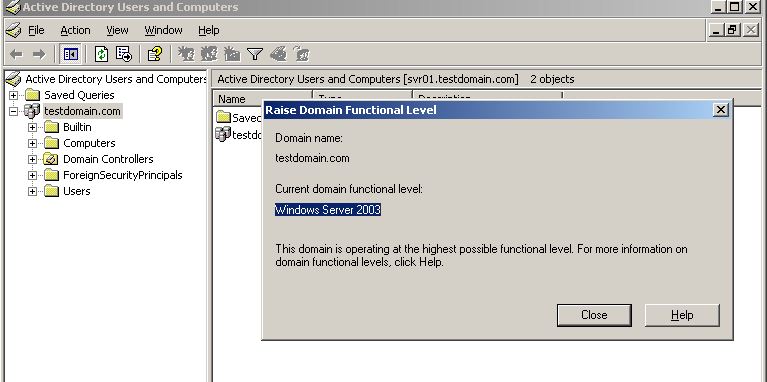Image resolution: width=767 pixels, height=382 pixels.
Task: Select the Users folder
Action: point(77,191)
